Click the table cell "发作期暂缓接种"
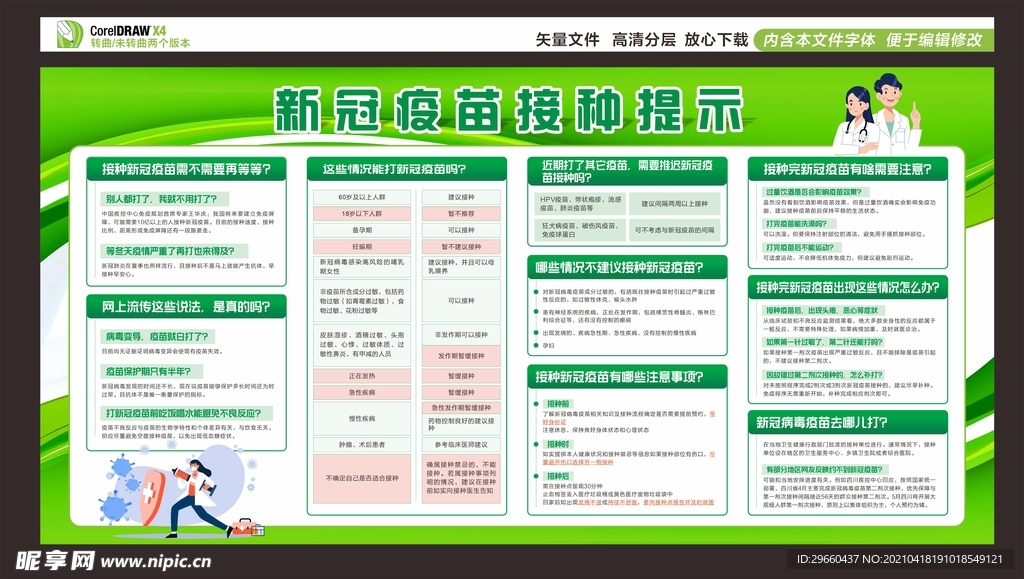Screen dimensions: 1024x579 coord(461,356)
